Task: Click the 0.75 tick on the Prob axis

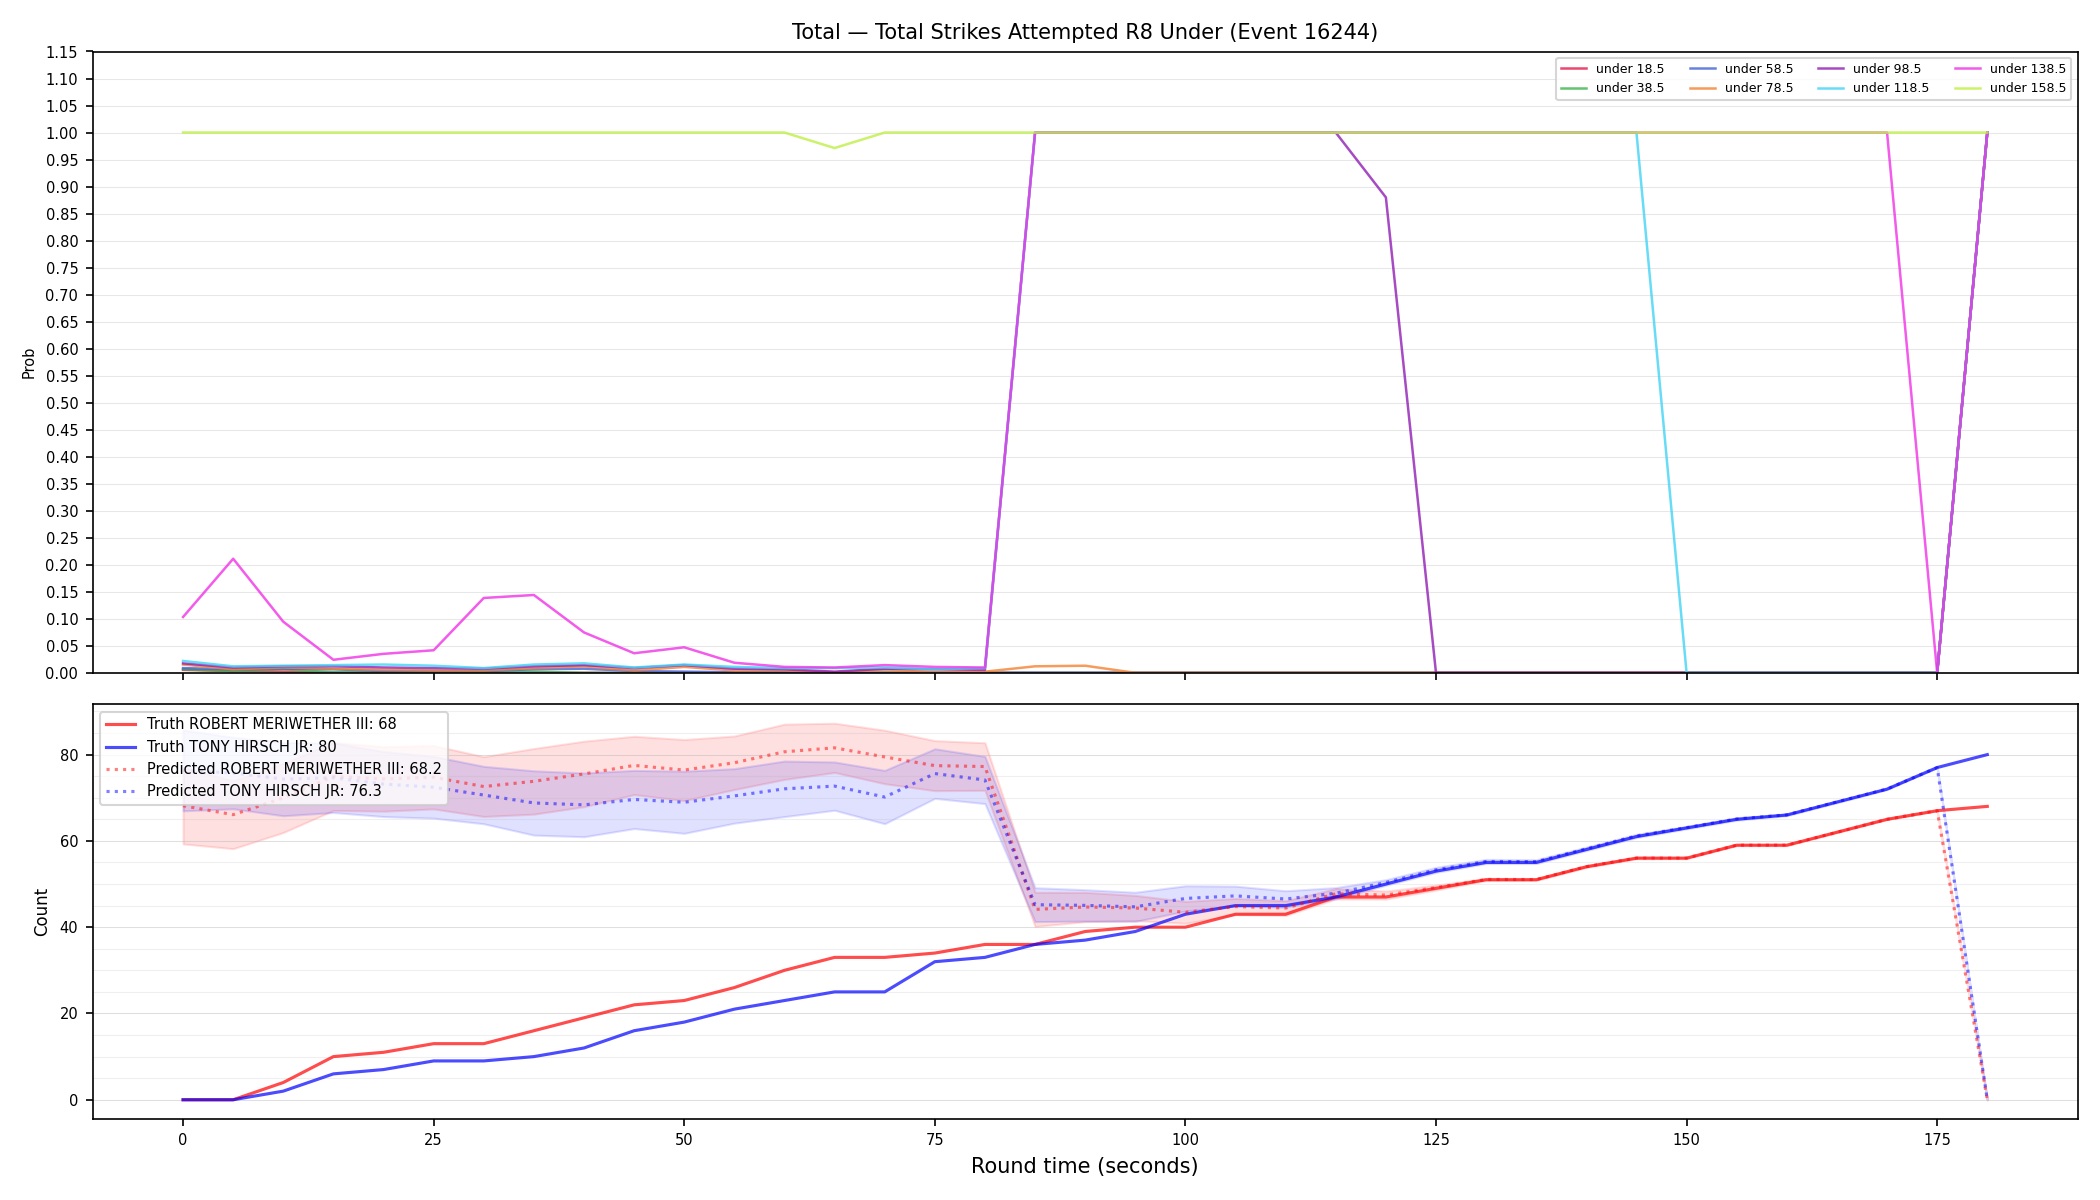Action: [x=62, y=268]
